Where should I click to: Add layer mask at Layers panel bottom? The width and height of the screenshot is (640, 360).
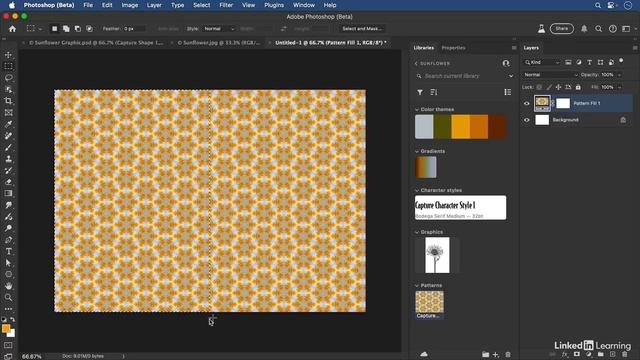(x=577, y=355)
